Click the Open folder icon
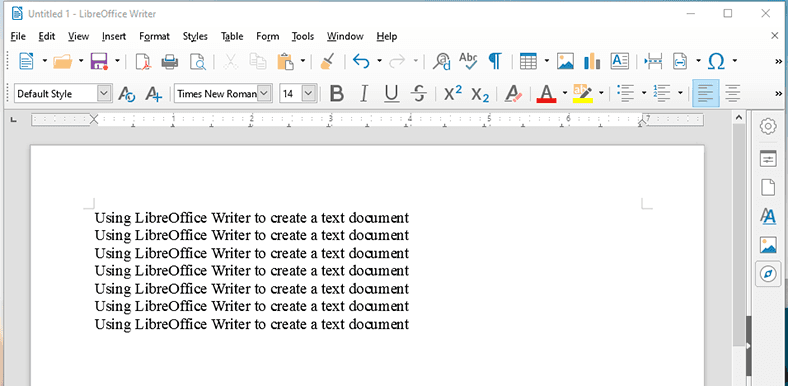Viewport: 788px width, 386px height. [63, 61]
